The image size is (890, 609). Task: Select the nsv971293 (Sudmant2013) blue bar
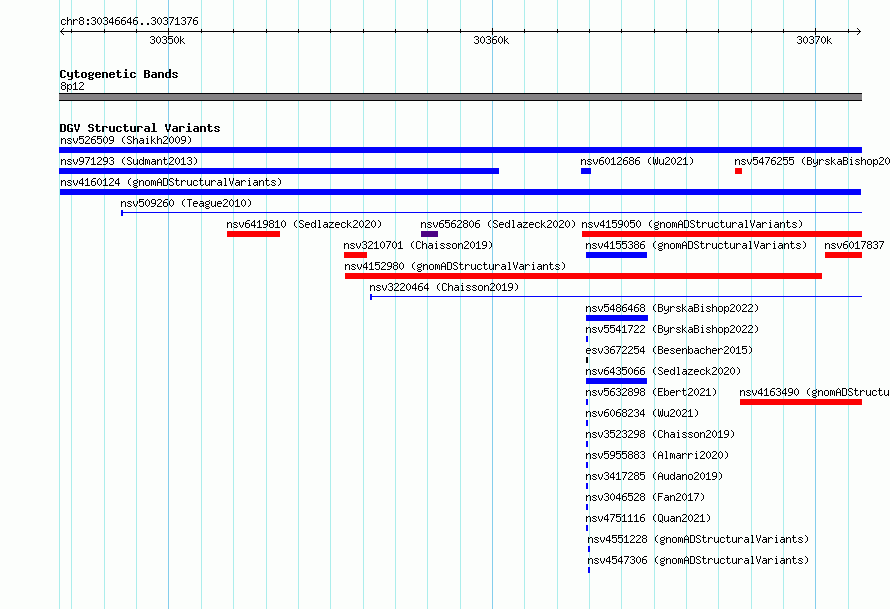tap(279, 171)
